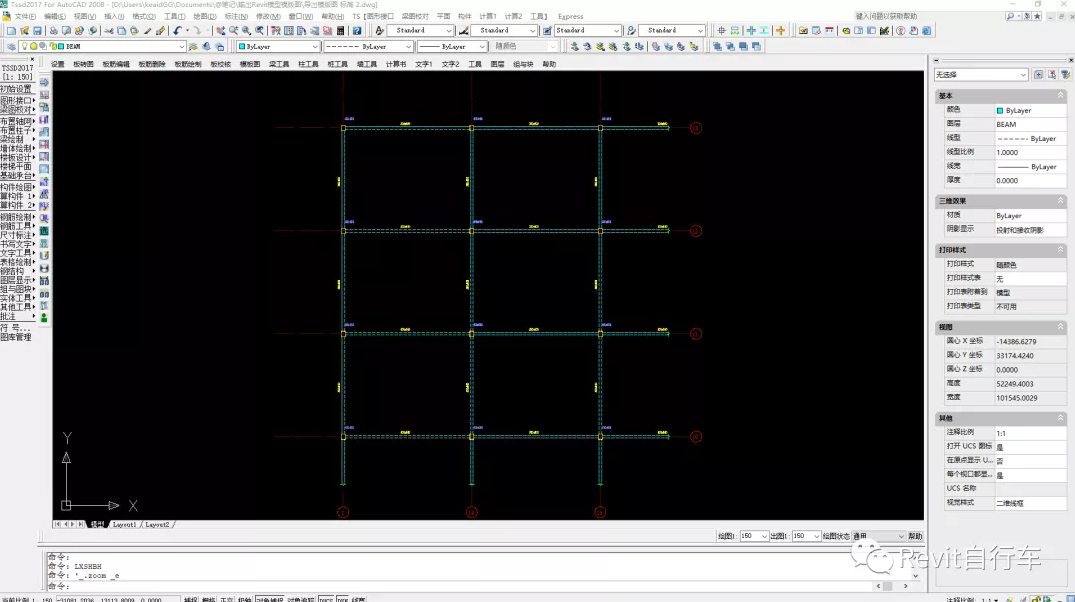
Task: Open the Layer Properties Manager icon
Action: (x=10, y=47)
